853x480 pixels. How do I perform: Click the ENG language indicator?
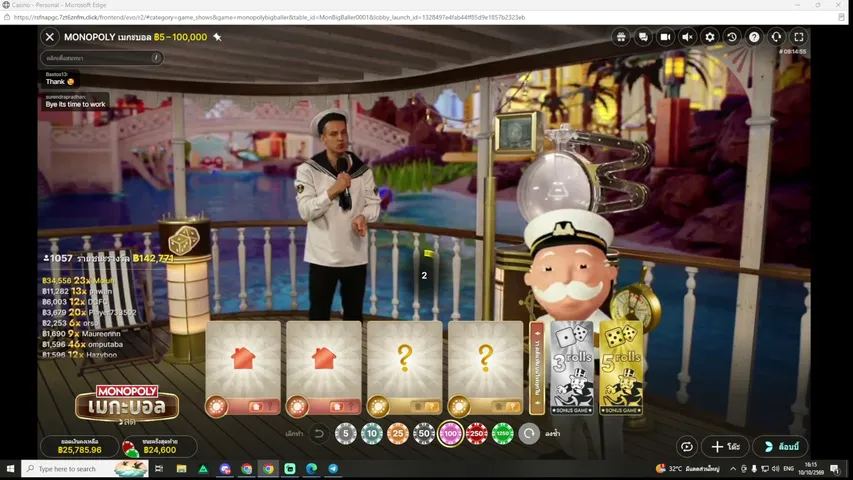(788, 469)
